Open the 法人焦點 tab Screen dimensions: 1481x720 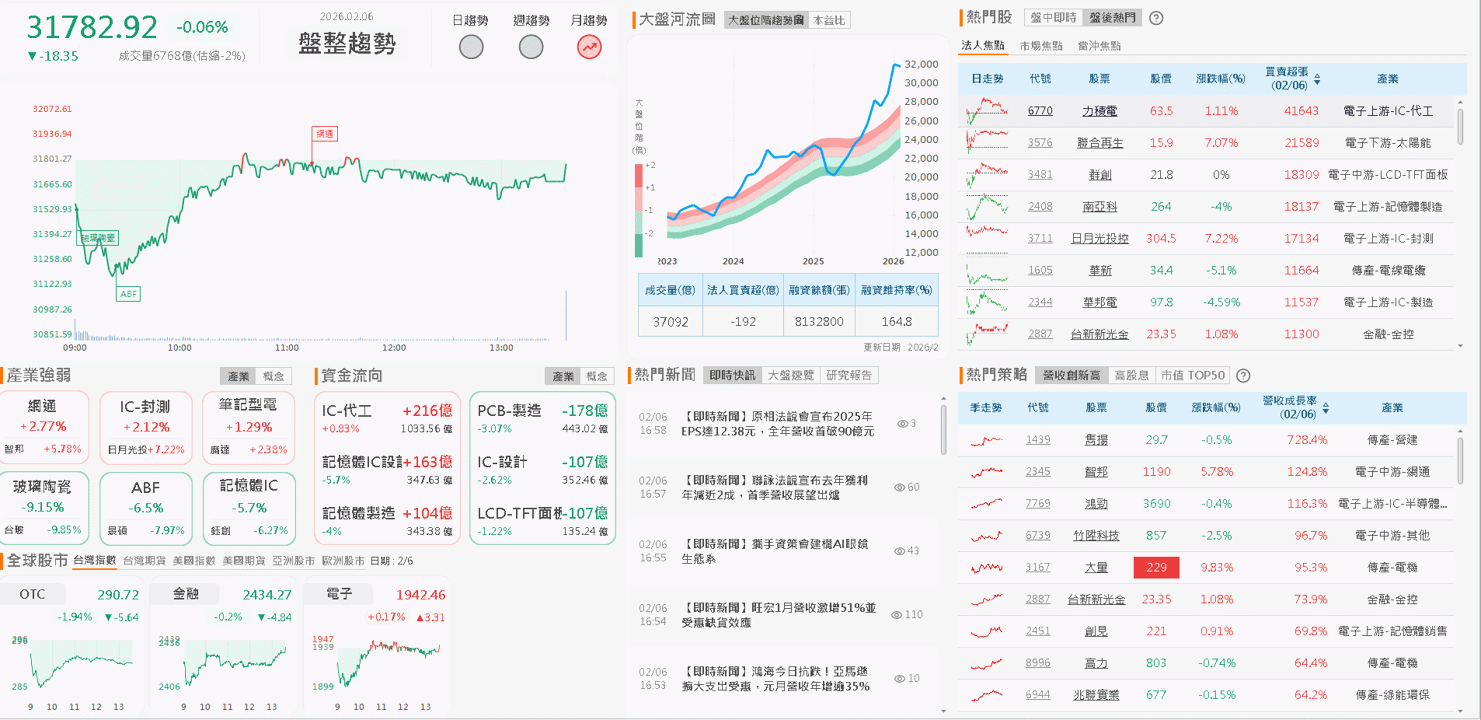[x=983, y=46]
